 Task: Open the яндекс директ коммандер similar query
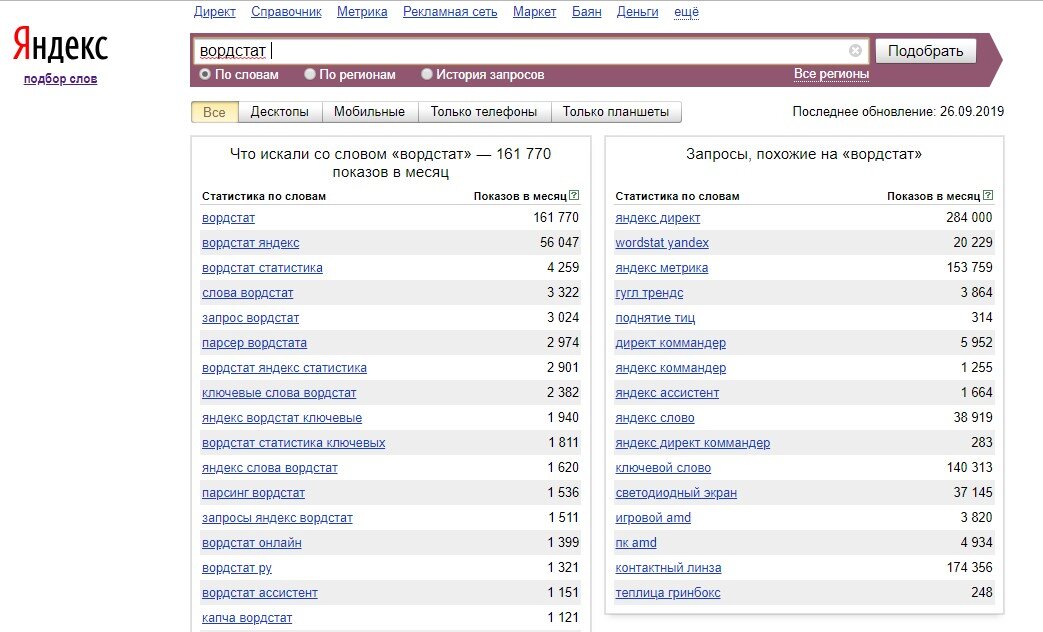tap(692, 442)
